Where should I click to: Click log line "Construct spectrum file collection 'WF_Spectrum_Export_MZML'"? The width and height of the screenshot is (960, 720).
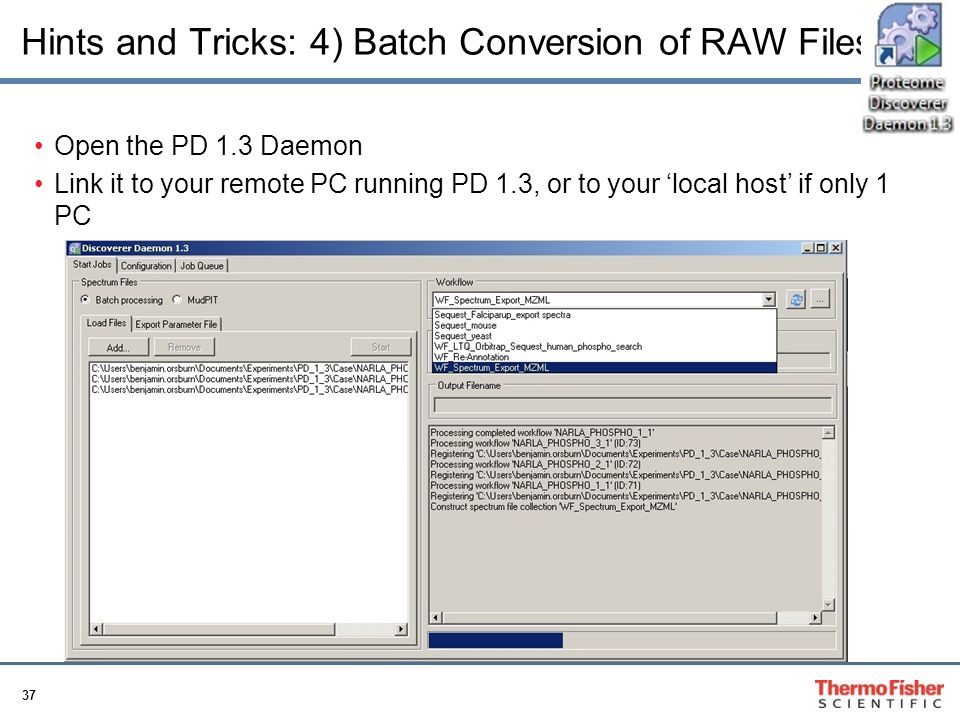click(553, 506)
